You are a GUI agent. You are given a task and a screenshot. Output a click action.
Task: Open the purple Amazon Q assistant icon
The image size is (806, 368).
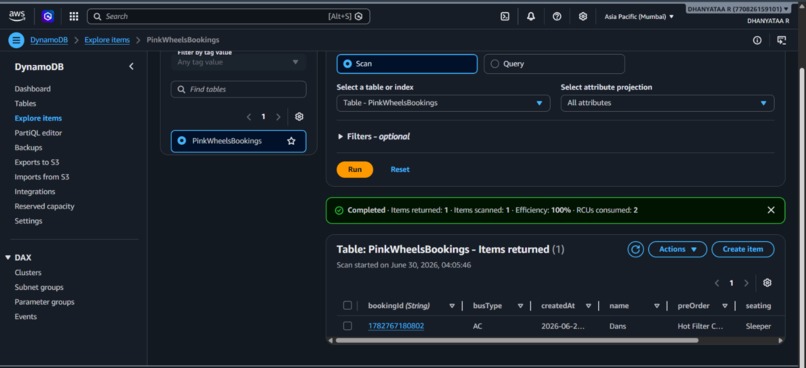pyautogui.click(x=48, y=16)
